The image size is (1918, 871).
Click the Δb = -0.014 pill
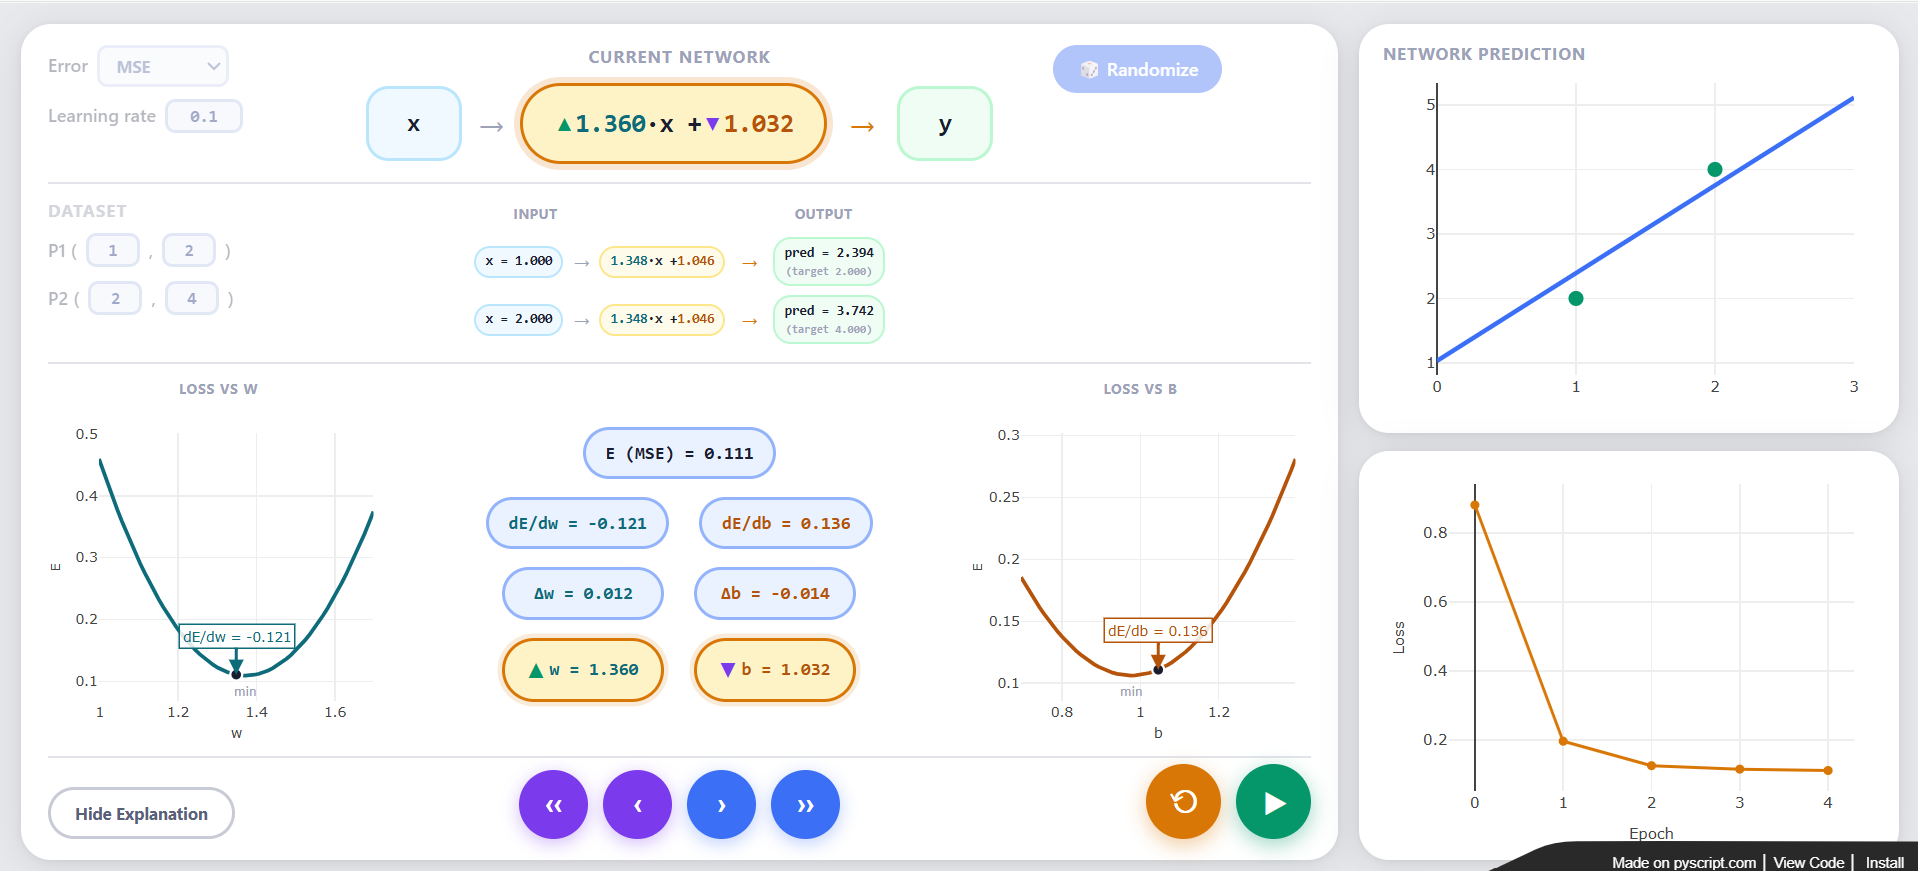tap(775, 593)
